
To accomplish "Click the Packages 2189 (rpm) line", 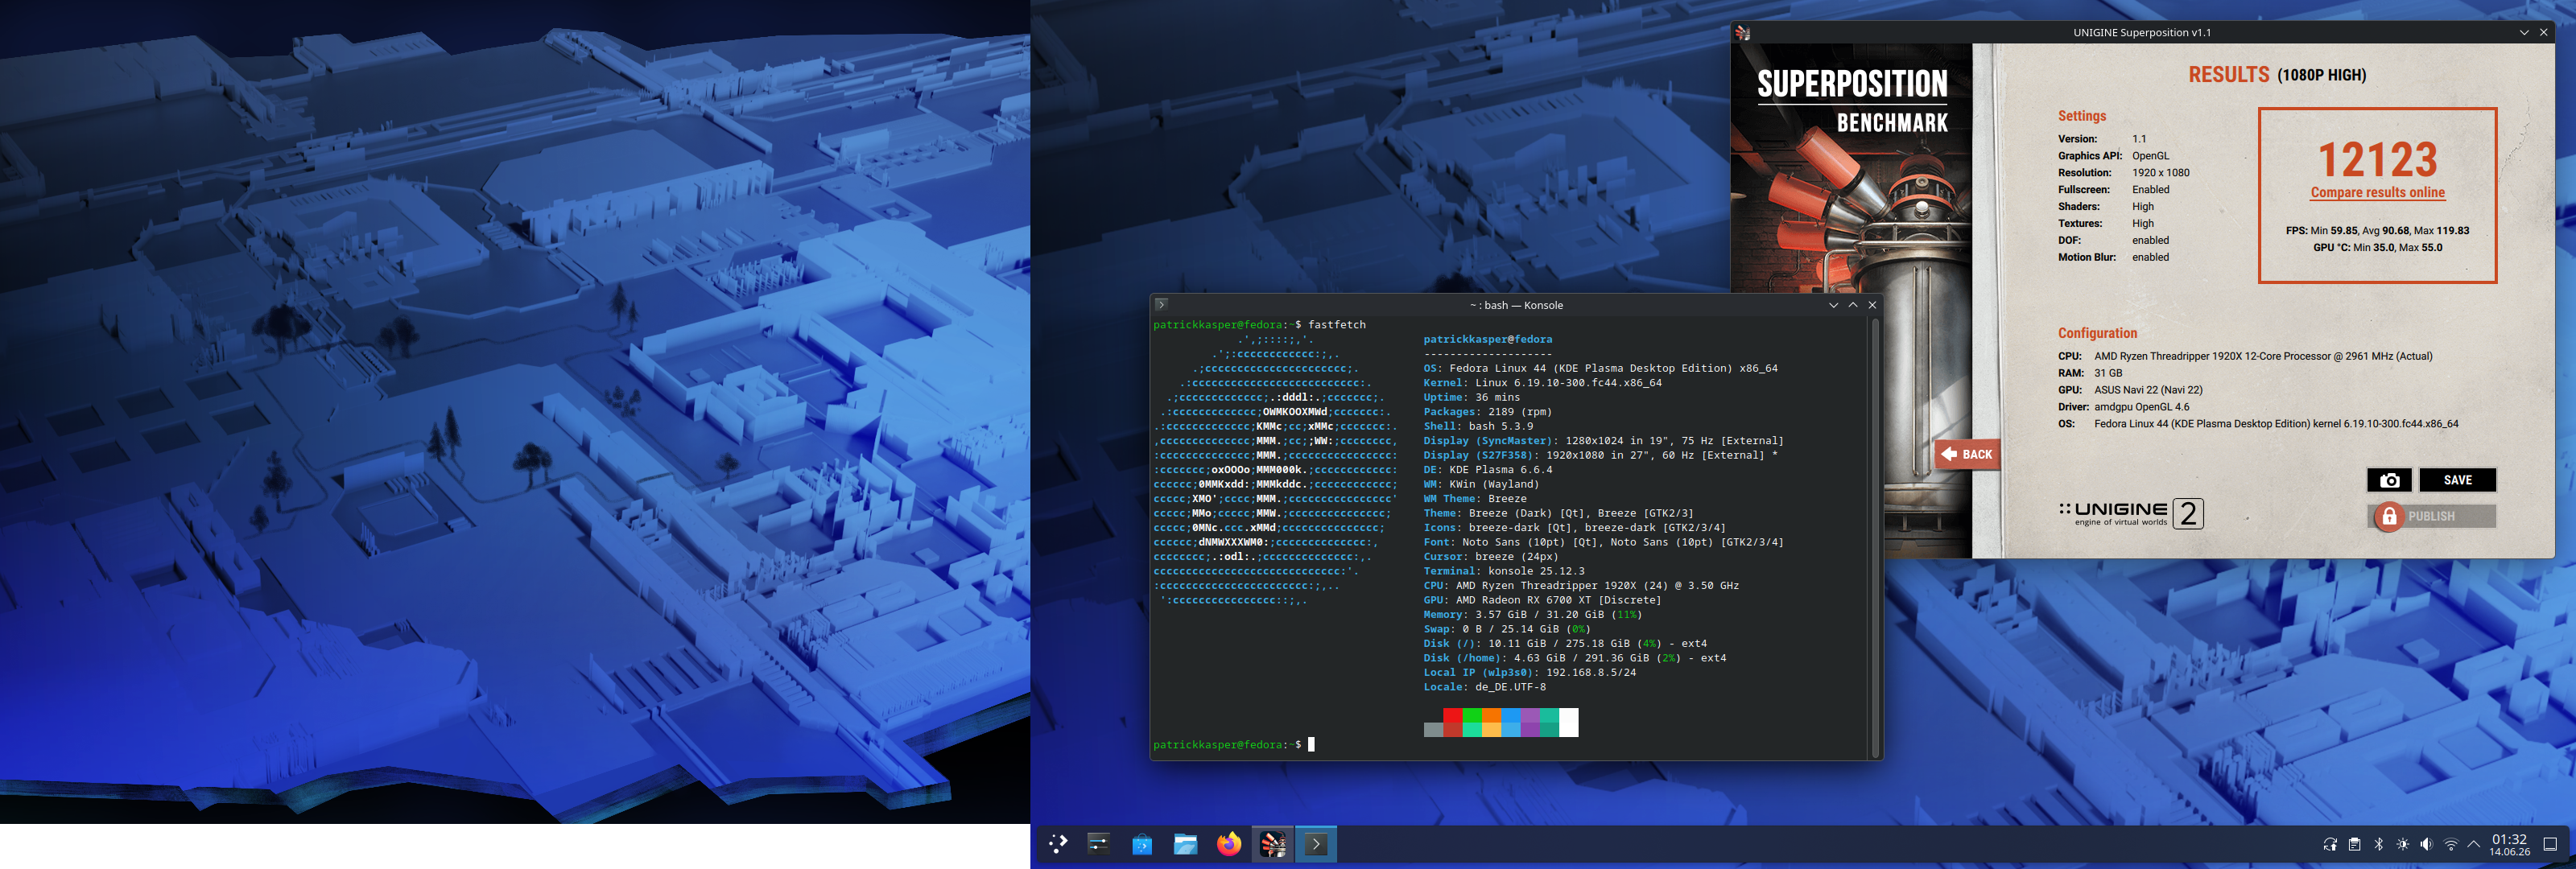I will 1487,412.
